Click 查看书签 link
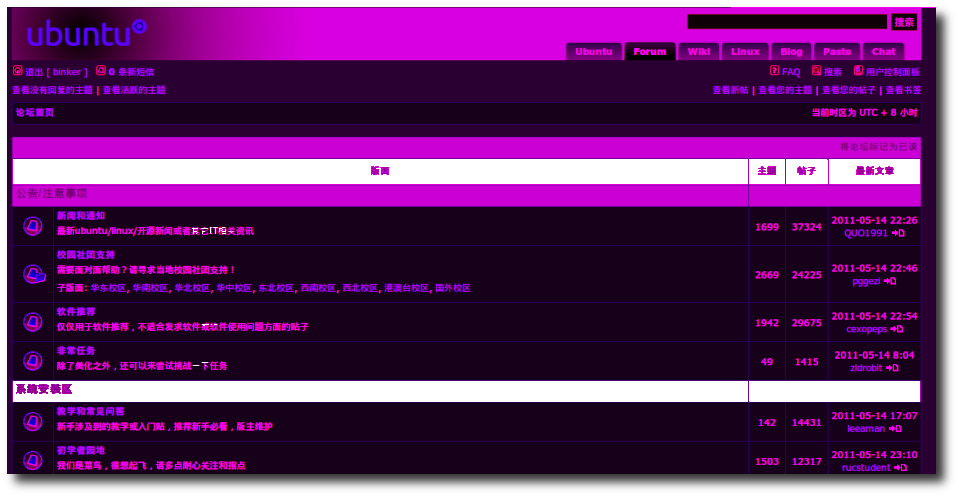This screenshot has height=497, width=959. pos(903,90)
